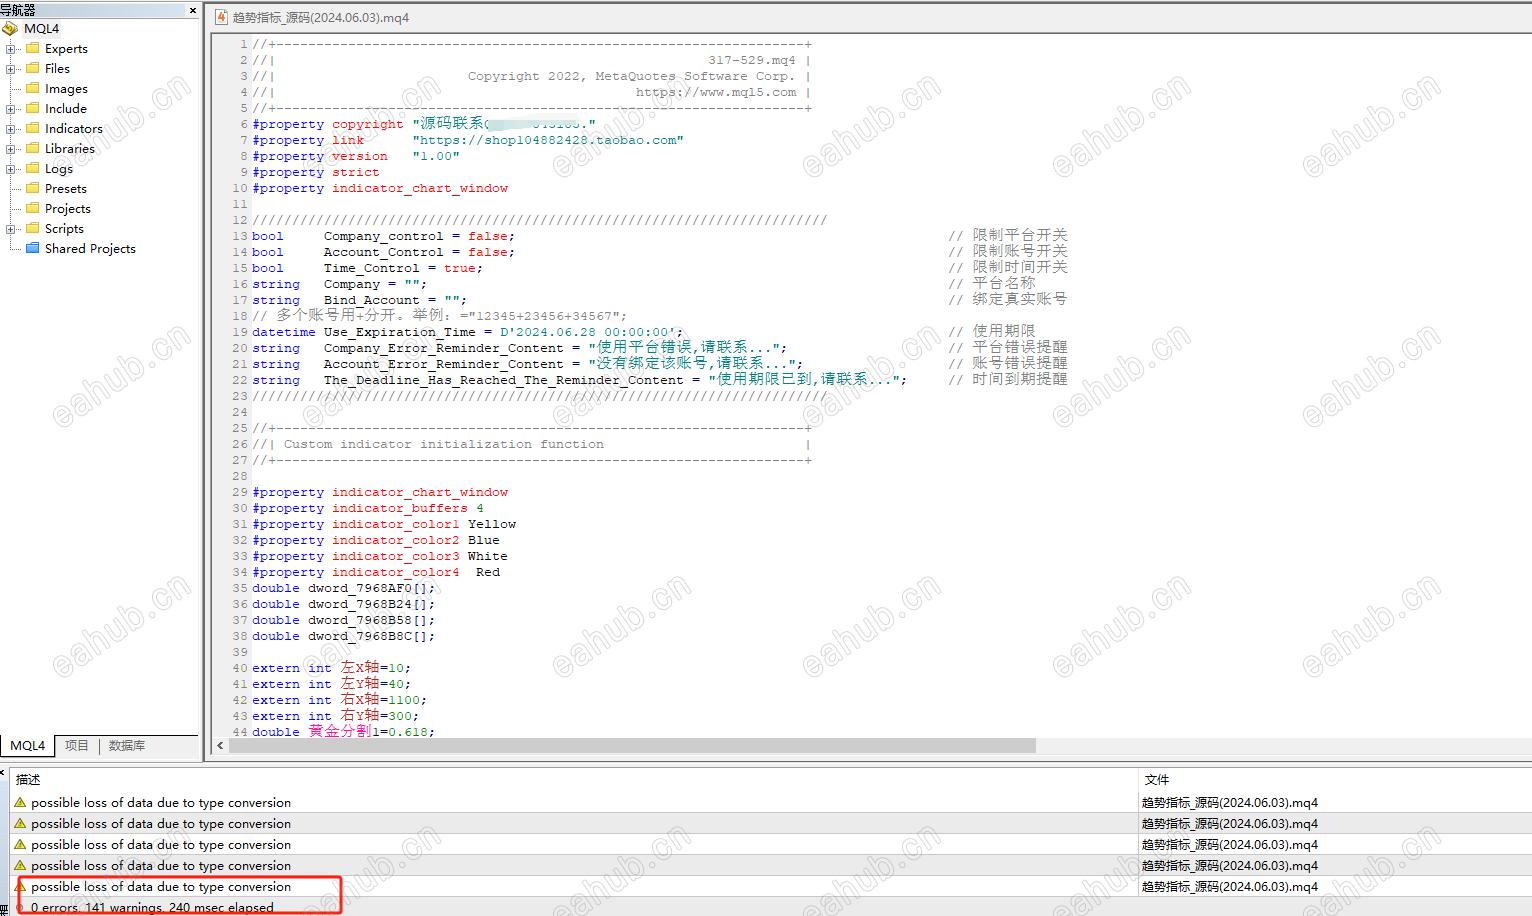Click the '// 绑定真实账号' comment
1532x916 pixels.
point(1008,299)
